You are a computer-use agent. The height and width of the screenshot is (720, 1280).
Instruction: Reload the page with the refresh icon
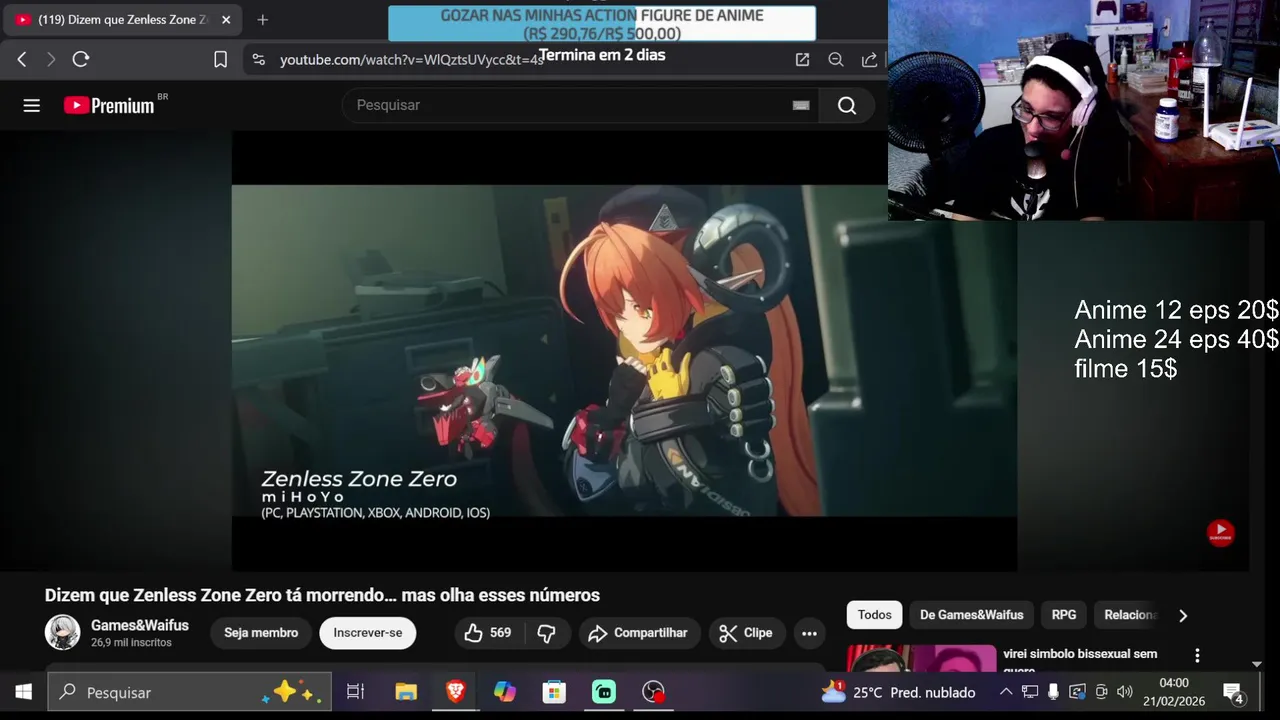pyautogui.click(x=81, y=60)
